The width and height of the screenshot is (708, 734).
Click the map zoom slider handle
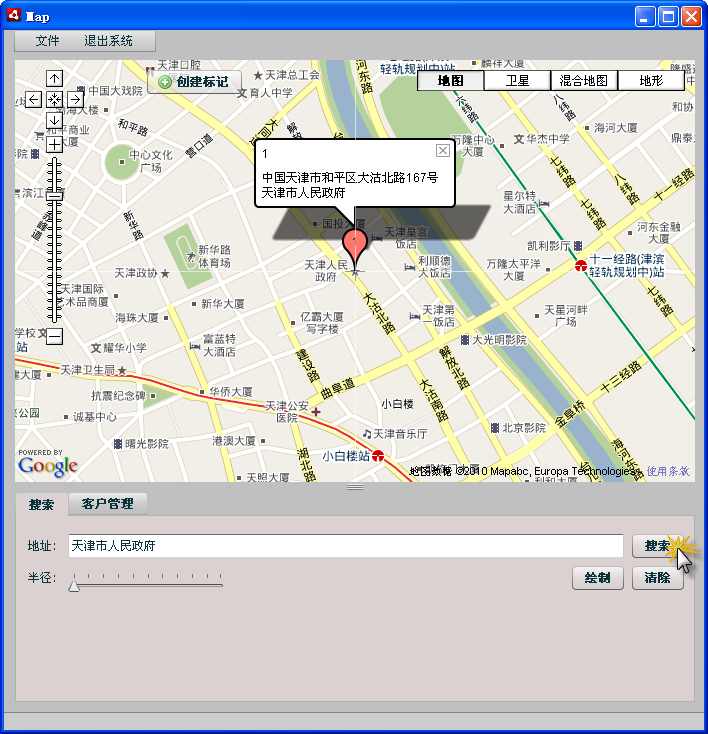coord(54,196)
